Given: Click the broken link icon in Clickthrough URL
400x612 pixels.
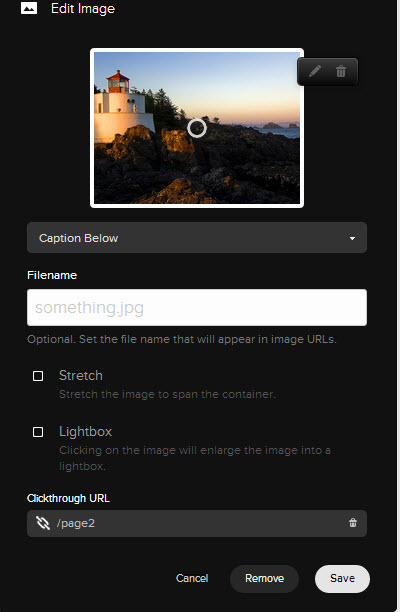Looking at the screenshot, I should coord(43,523).
